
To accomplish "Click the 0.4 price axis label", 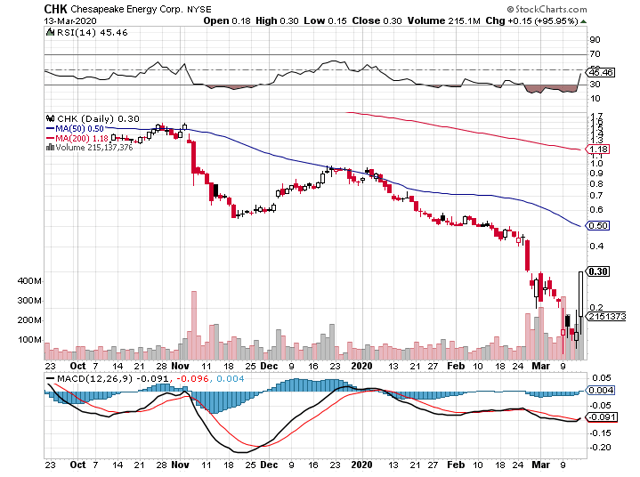I will (x=596, y=246).
